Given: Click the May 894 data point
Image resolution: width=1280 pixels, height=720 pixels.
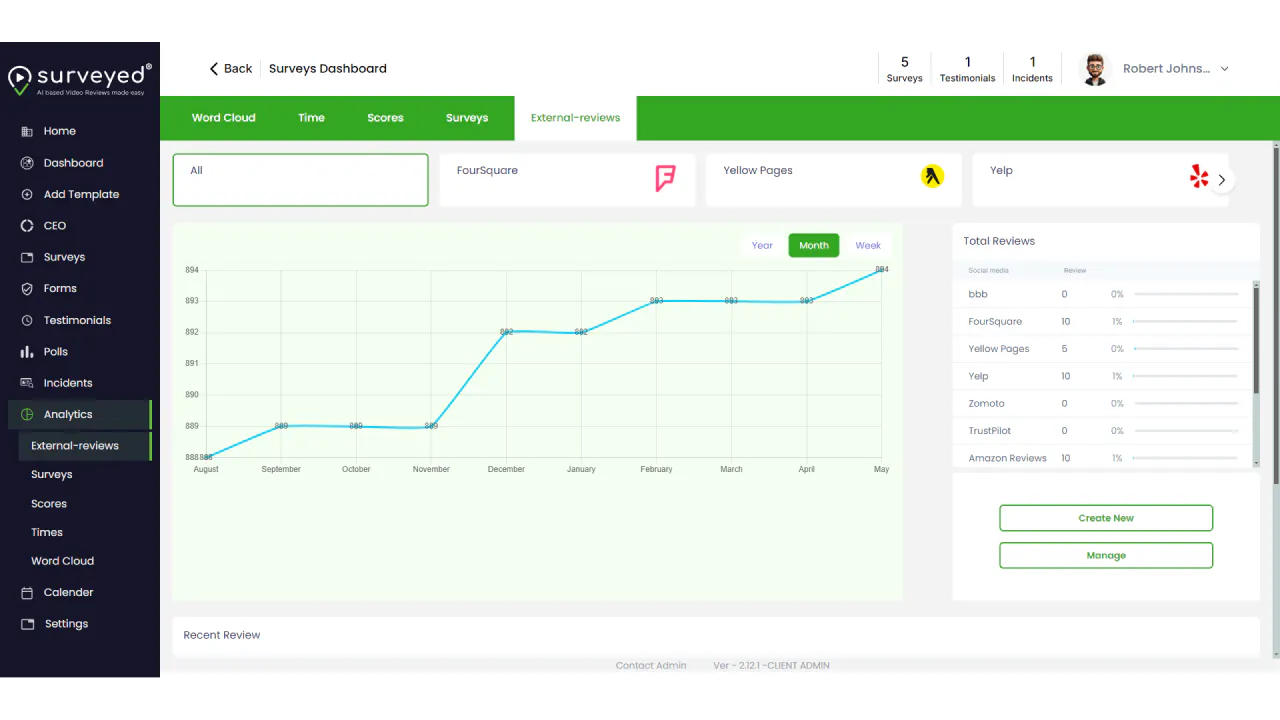Looking at the screenshot, I should [881, 270].
